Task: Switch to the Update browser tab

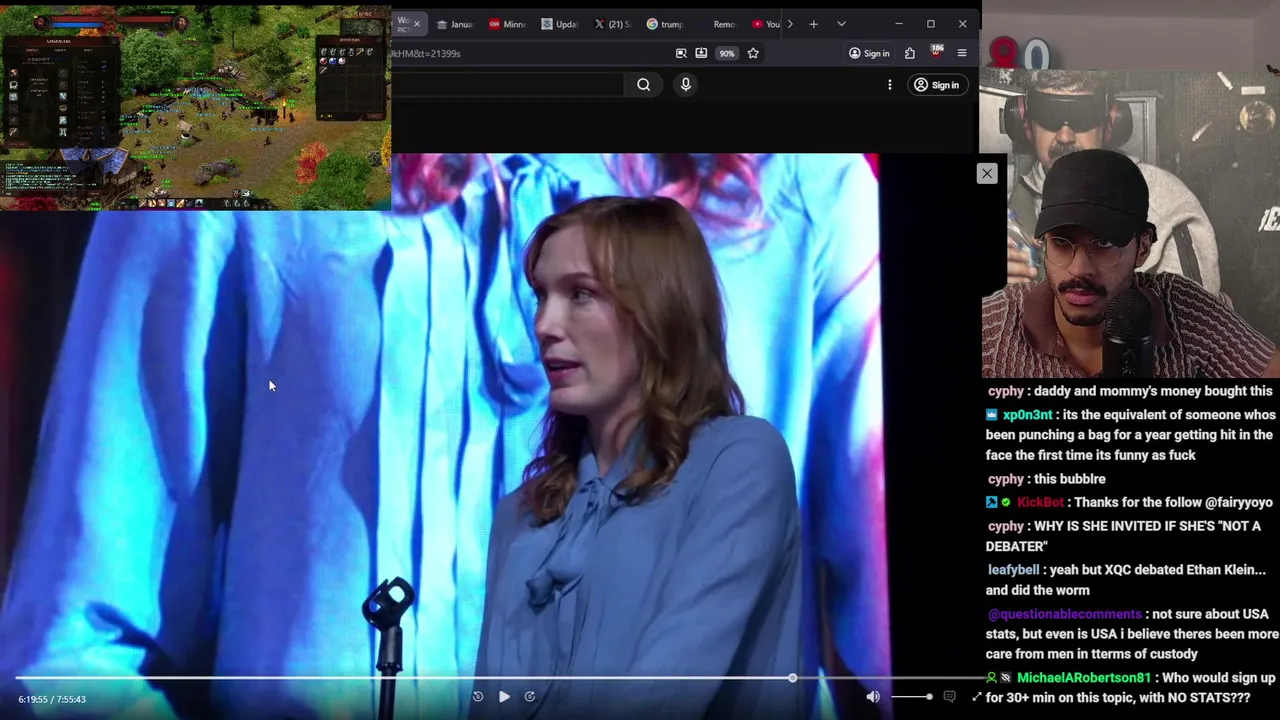Action: 560,24
